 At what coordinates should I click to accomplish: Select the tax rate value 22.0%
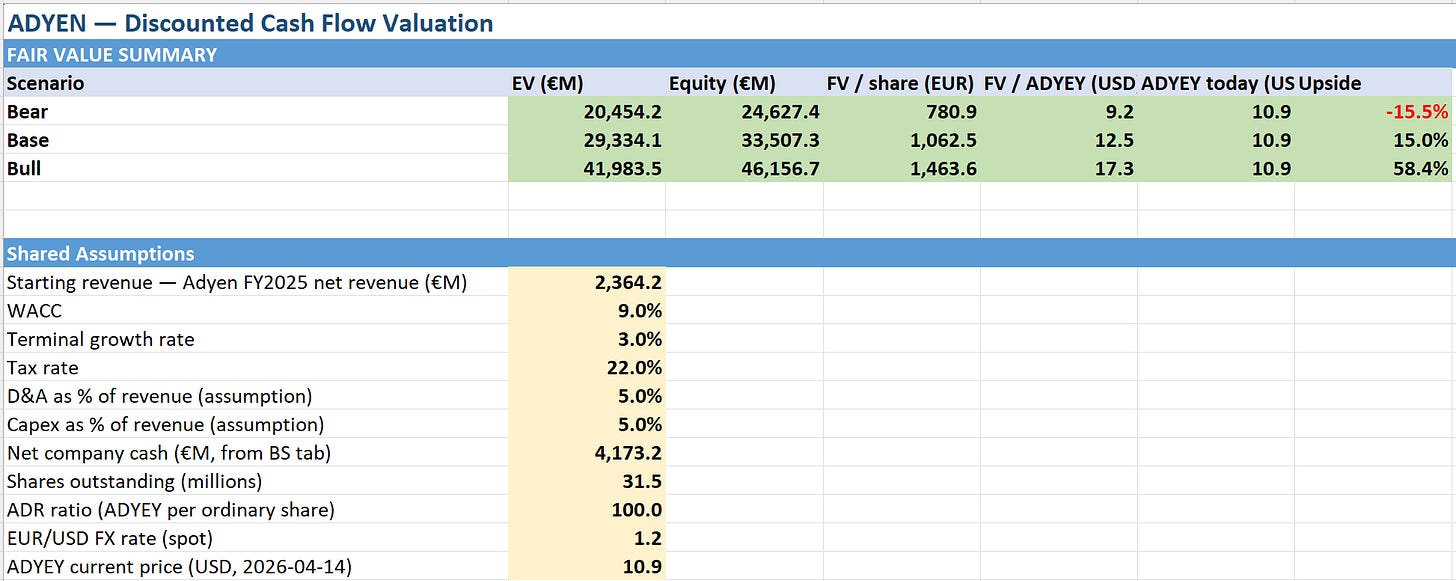pos(587,368)
